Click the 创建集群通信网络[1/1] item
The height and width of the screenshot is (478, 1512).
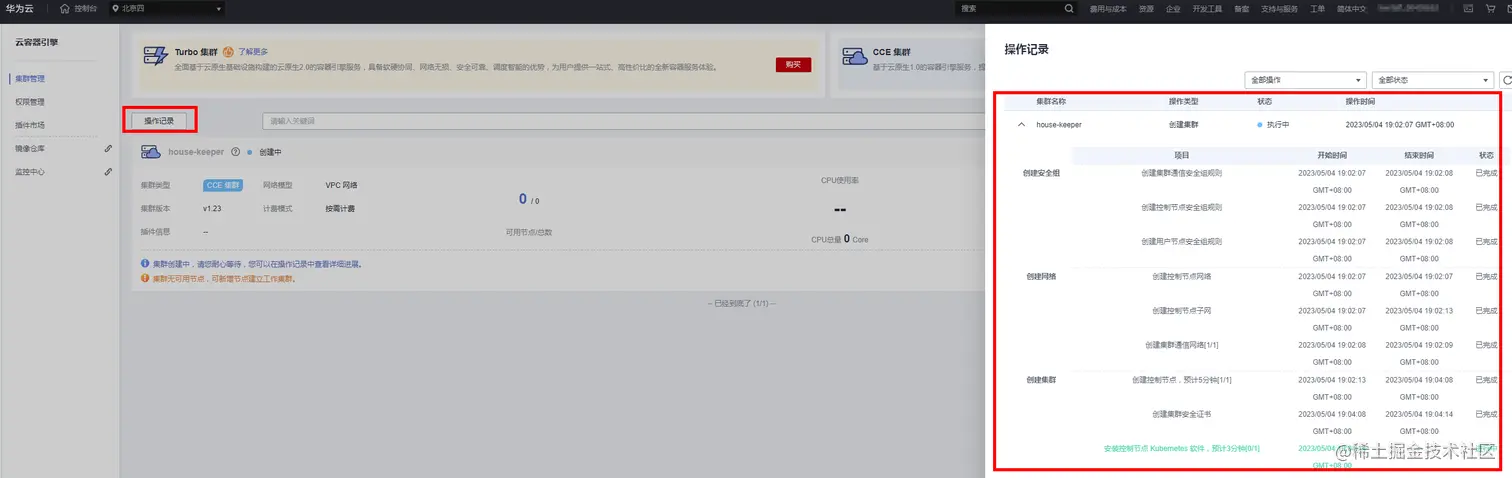click(1181, 345)
